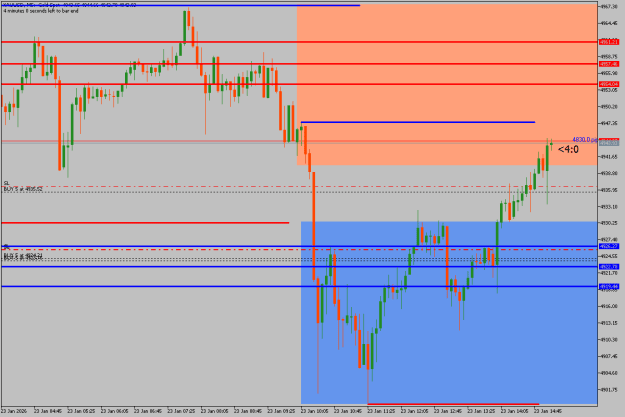
Task: Click the red 4954.04 price label
Action: (x=609, y=84)
